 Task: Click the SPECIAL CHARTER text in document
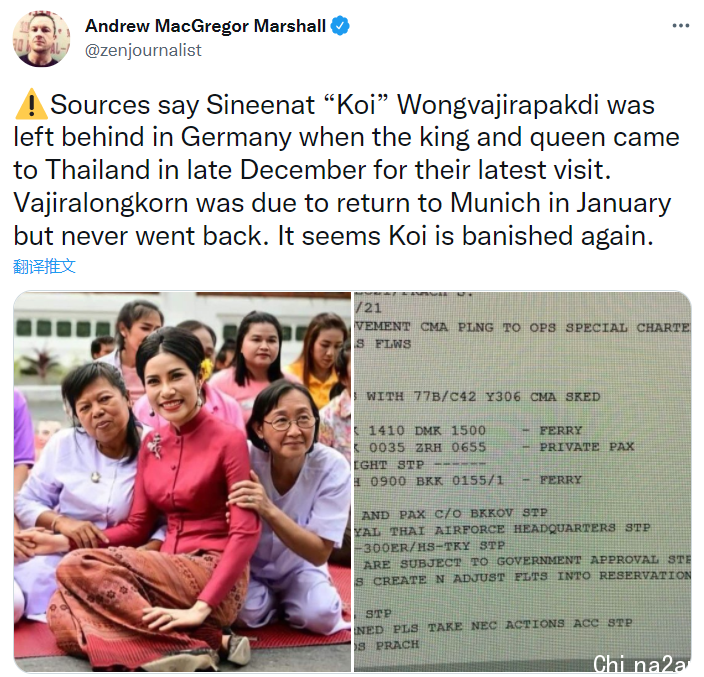(628, 328)
